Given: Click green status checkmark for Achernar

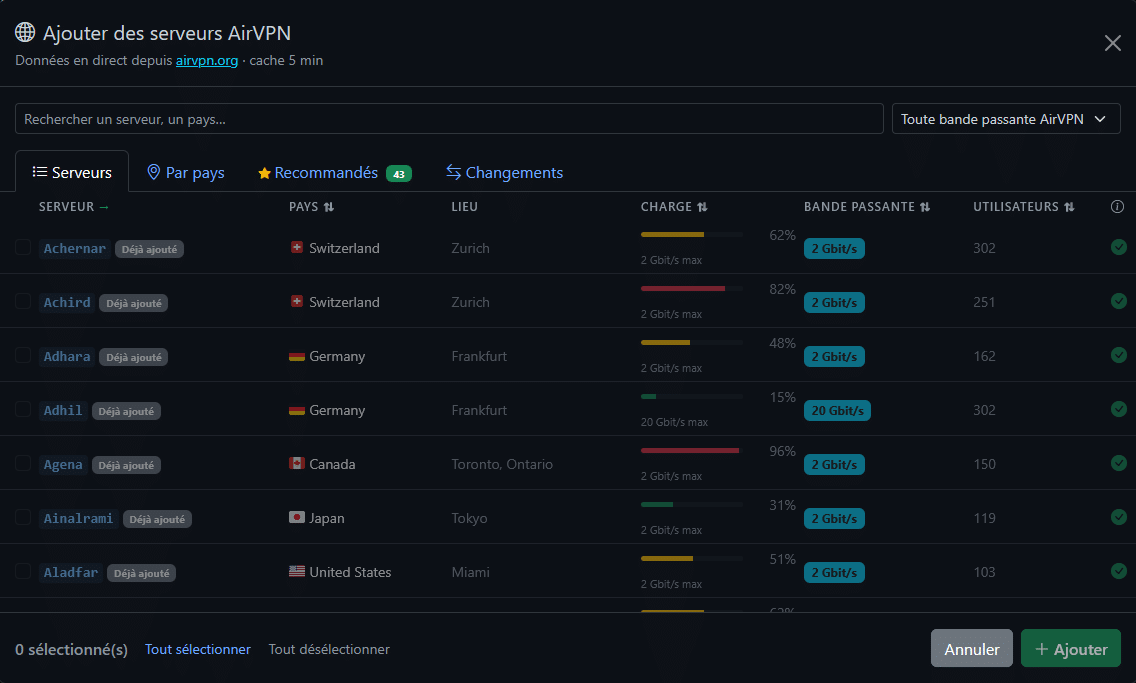Looking at the screenshot, I should coord(1119,247).
